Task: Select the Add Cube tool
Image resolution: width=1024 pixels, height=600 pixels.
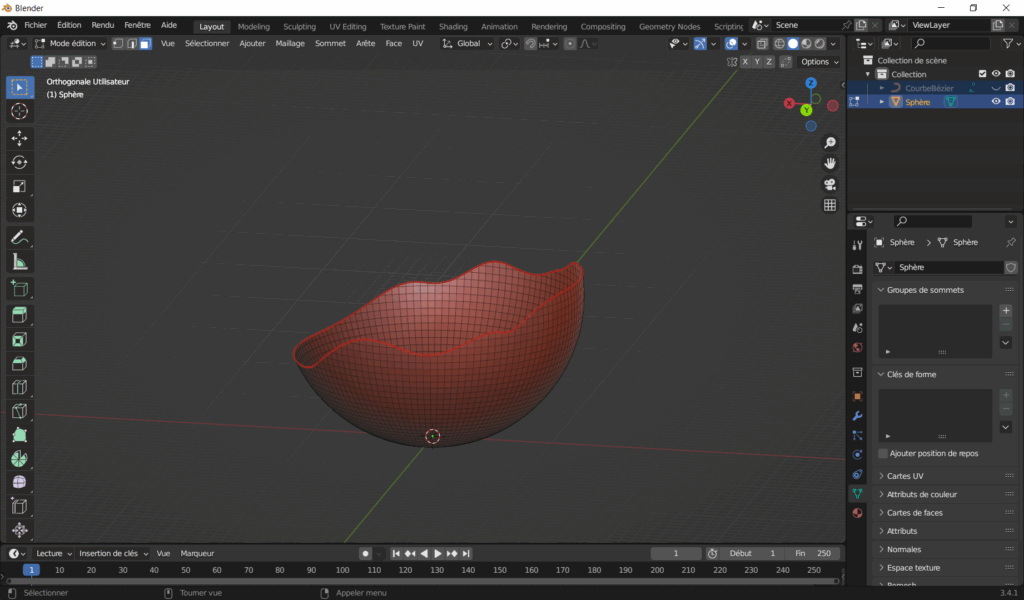Action: point(20,289)
